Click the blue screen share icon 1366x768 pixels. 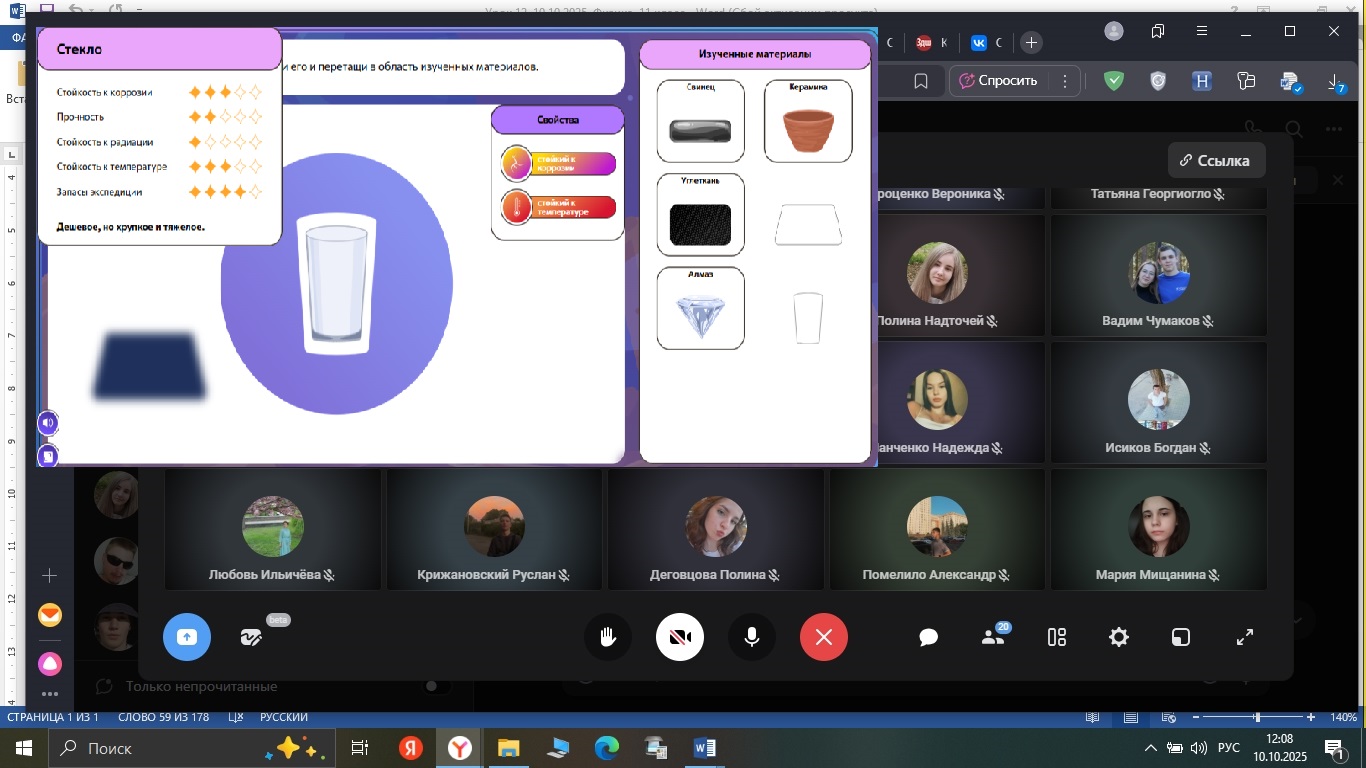point(187,637)
